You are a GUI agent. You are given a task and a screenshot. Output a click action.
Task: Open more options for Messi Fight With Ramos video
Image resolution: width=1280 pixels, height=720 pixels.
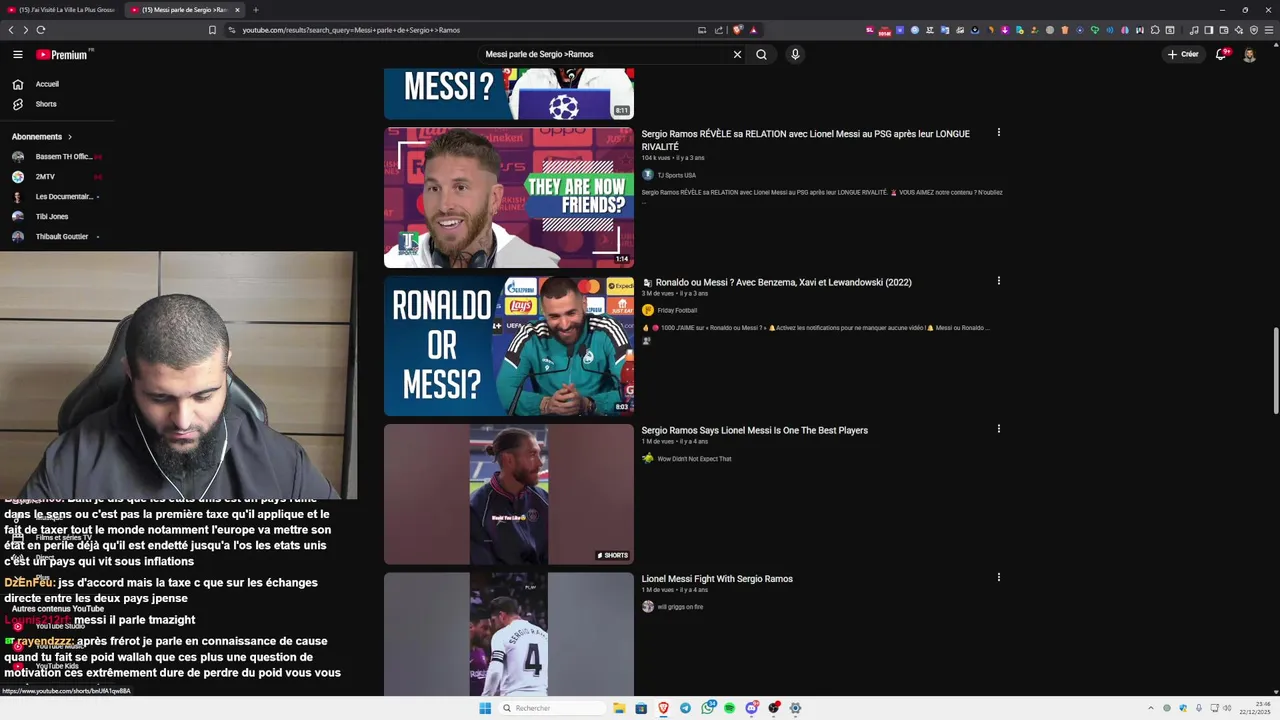998,577
